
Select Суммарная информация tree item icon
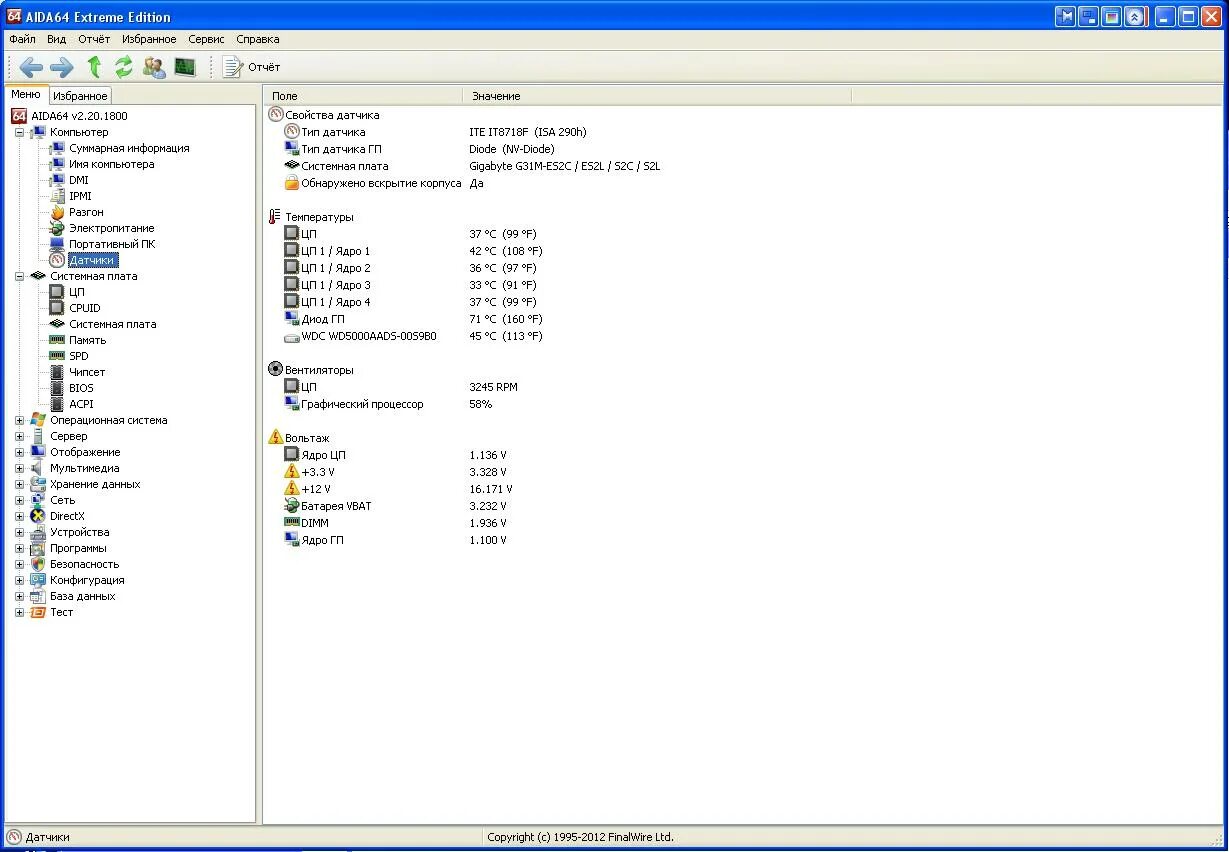[x=57, y=148]
